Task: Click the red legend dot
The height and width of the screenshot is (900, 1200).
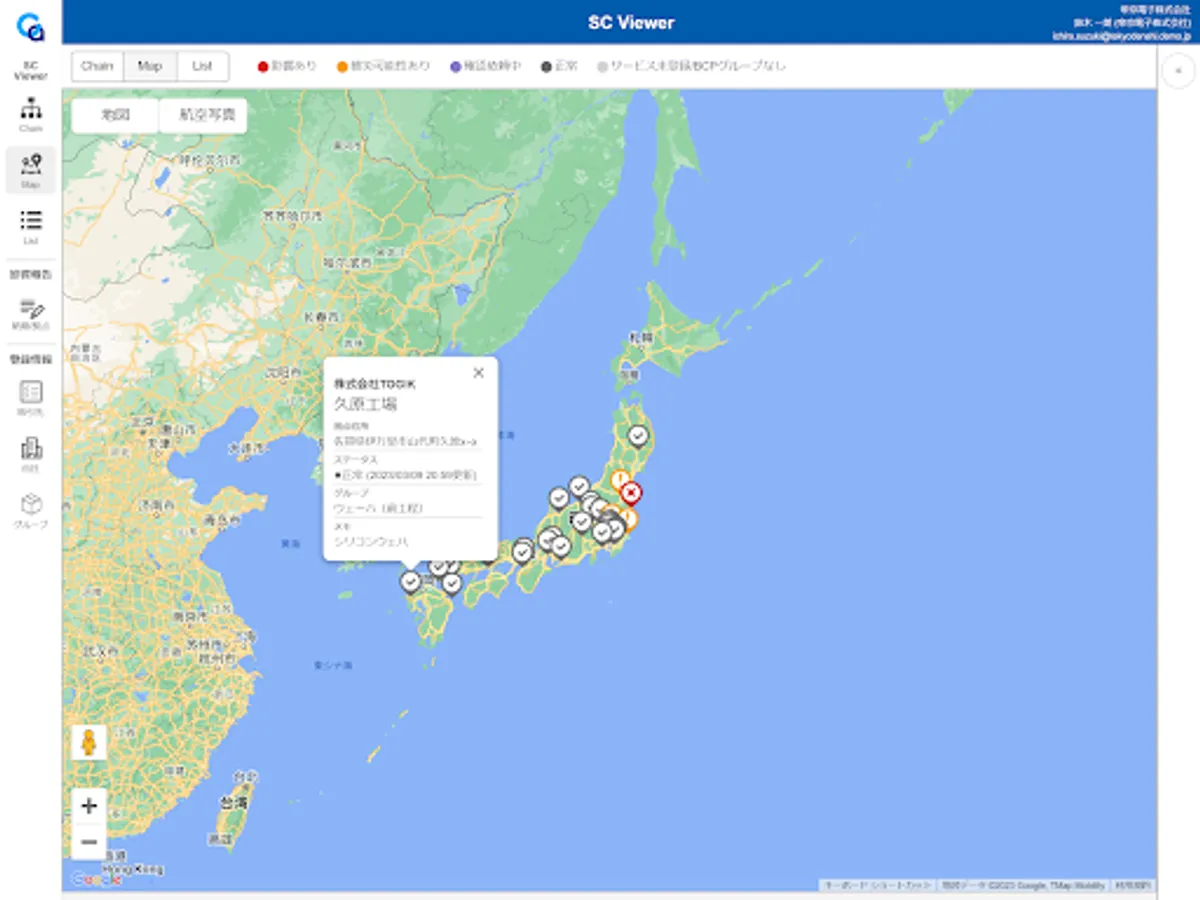Action: click(263, 67)
